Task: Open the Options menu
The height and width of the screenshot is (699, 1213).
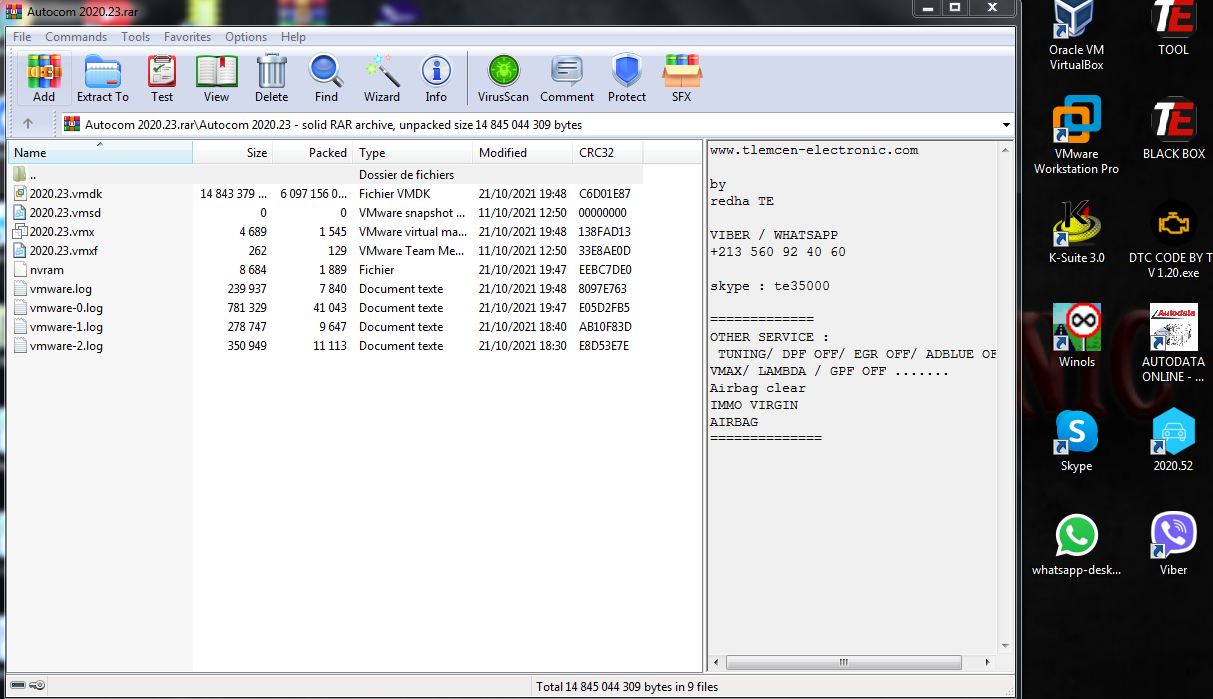Action: (246, 37)
